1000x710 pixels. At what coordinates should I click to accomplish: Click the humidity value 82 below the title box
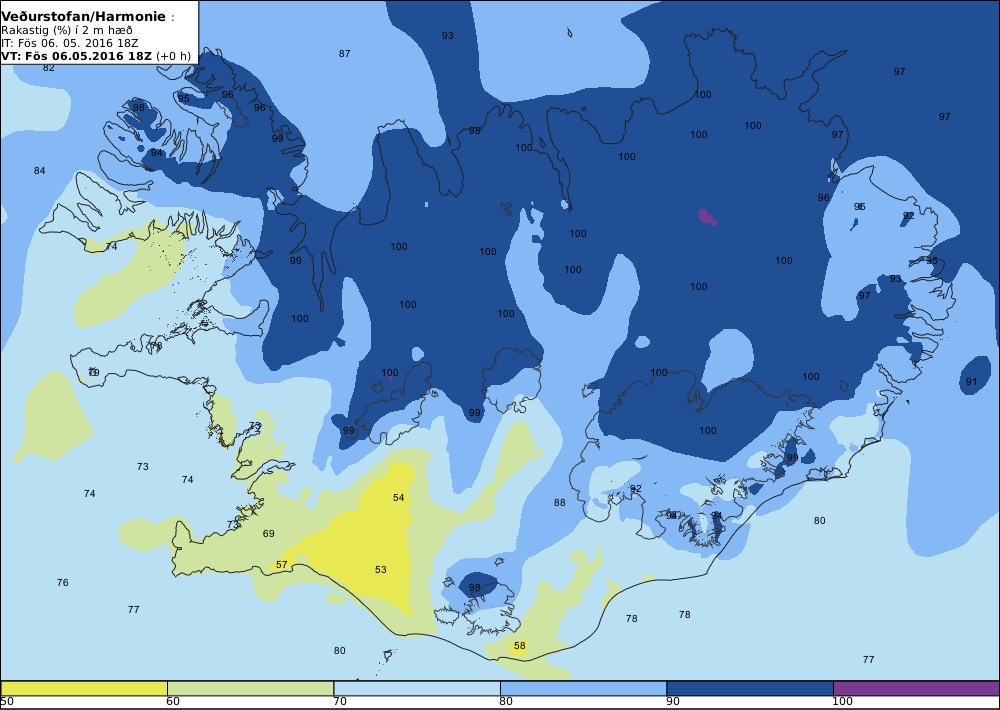tap(49, 68)
